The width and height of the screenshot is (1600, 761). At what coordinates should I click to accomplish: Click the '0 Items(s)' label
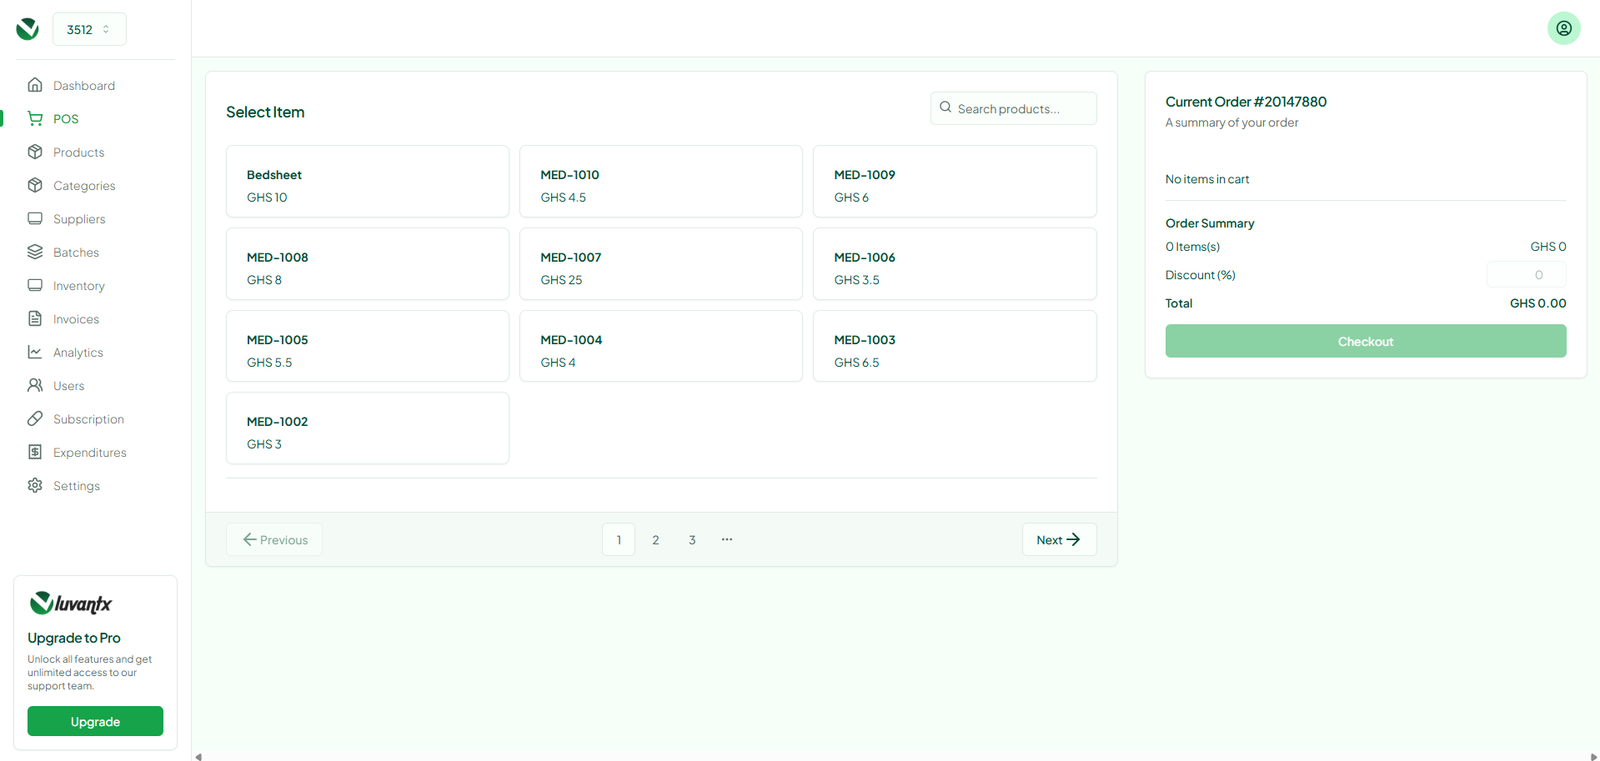click(x=1192, y=246)
